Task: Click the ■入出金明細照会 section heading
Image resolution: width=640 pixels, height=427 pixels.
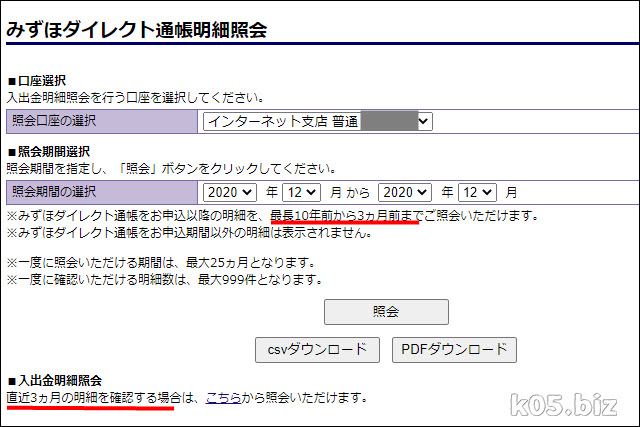Action: (54, 381)
